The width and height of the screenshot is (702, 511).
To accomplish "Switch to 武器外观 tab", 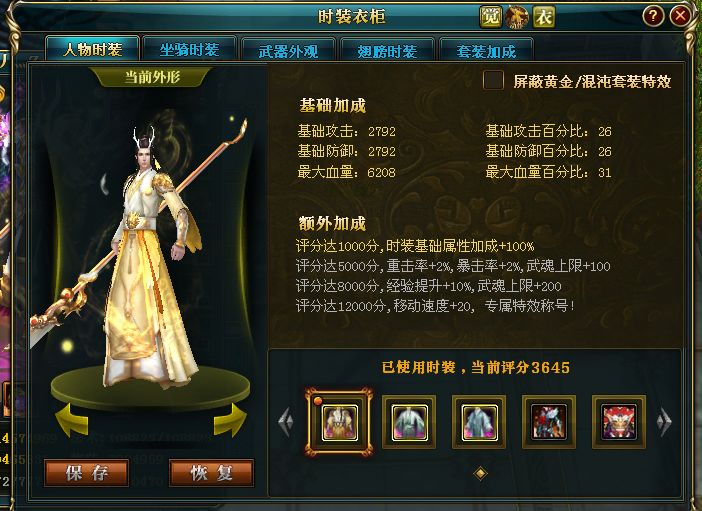I will 288,51.
